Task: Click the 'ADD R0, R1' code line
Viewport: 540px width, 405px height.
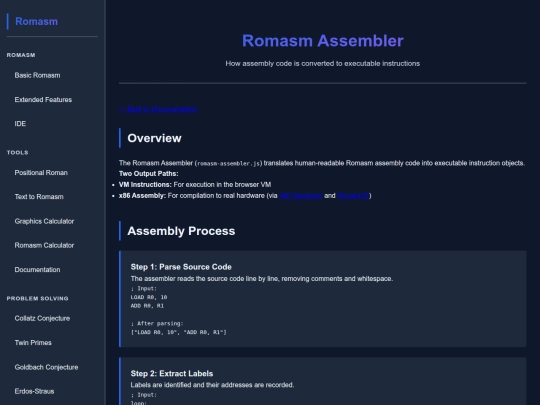Action: pos(147,306)
